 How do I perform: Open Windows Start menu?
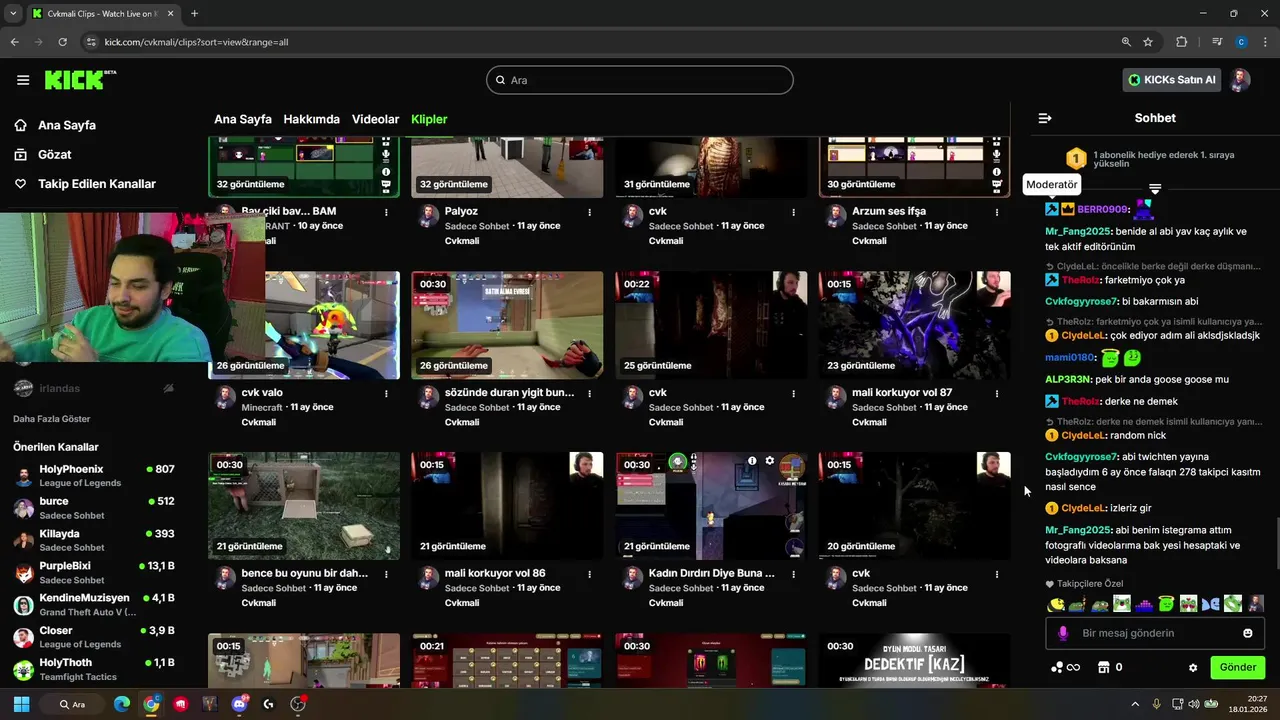21,704
